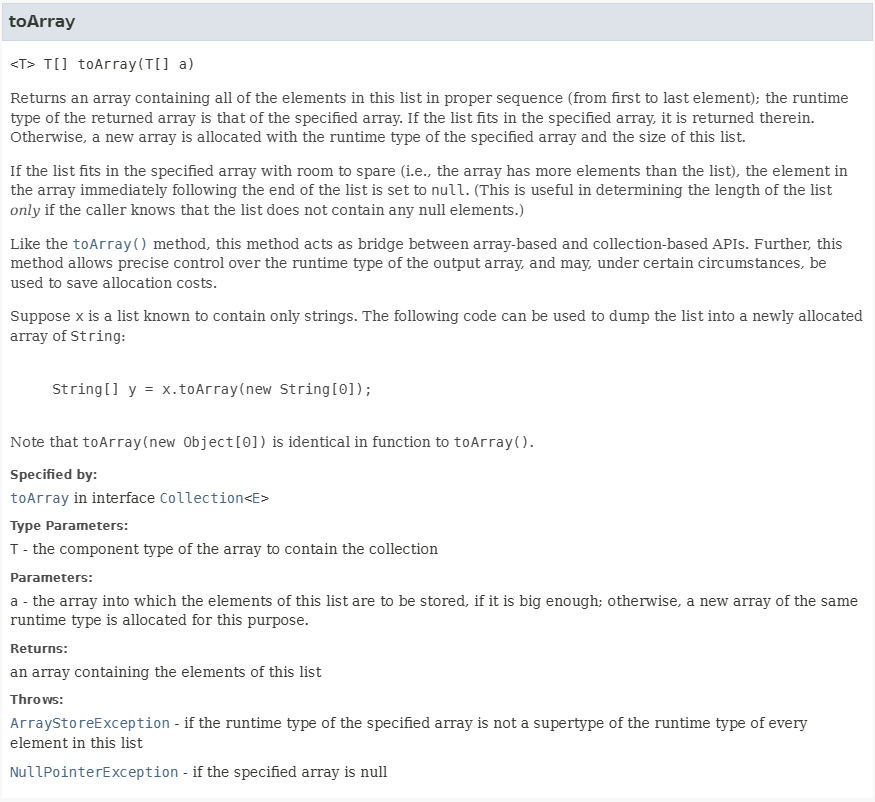Click the String[] y = x.toArray code example
Viewport: 875px width, 802px height.
[x=212, y=389]
